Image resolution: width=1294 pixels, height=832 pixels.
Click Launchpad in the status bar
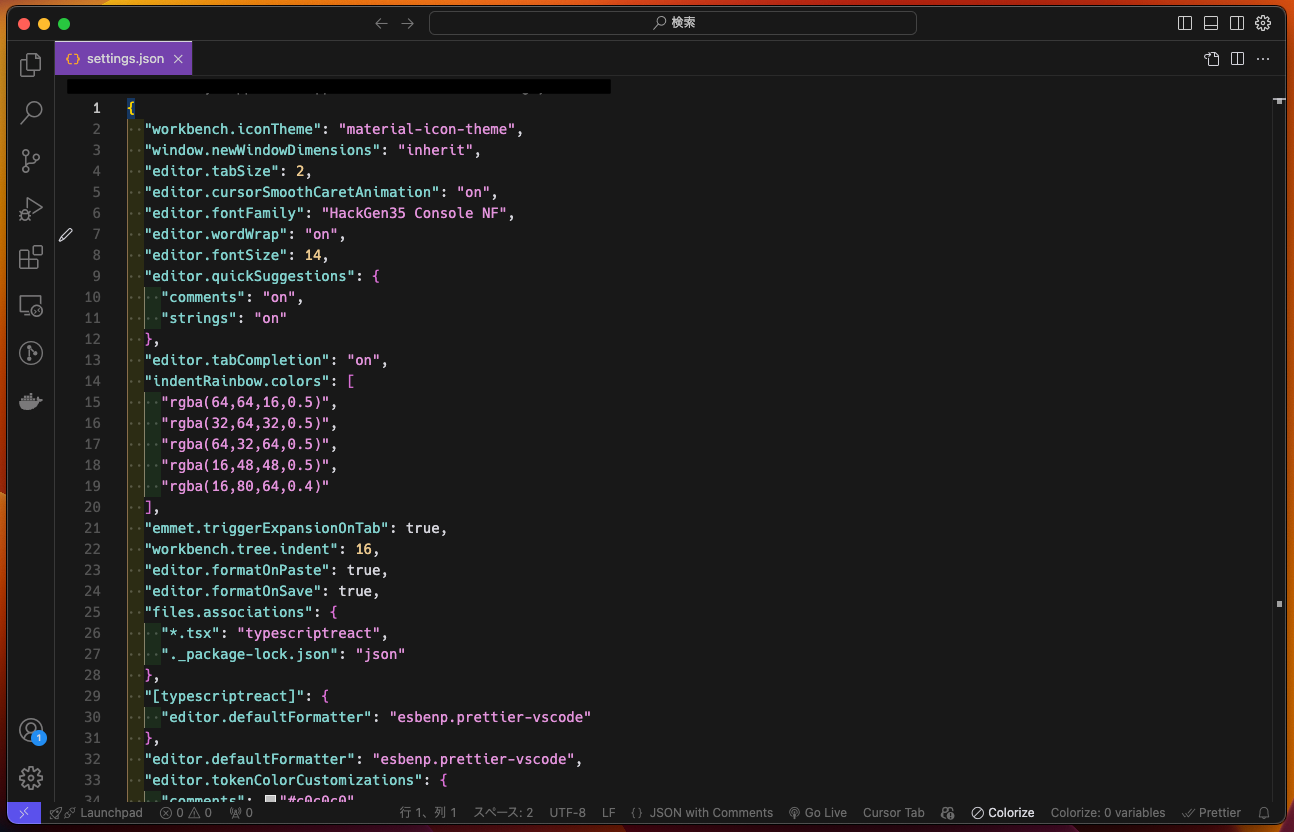click(96, 813)
